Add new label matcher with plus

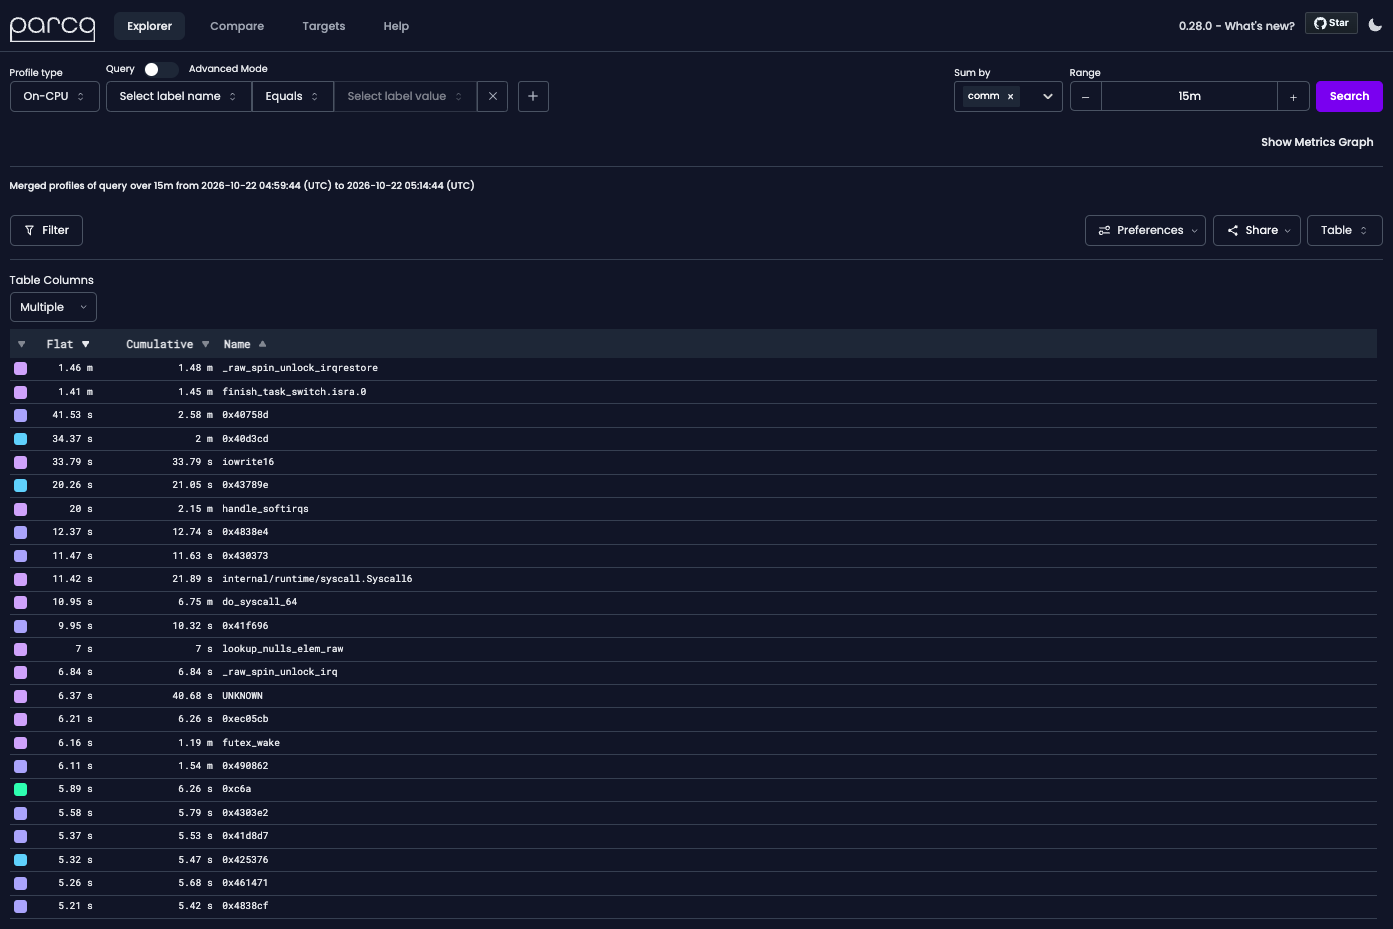pos(533,96)
